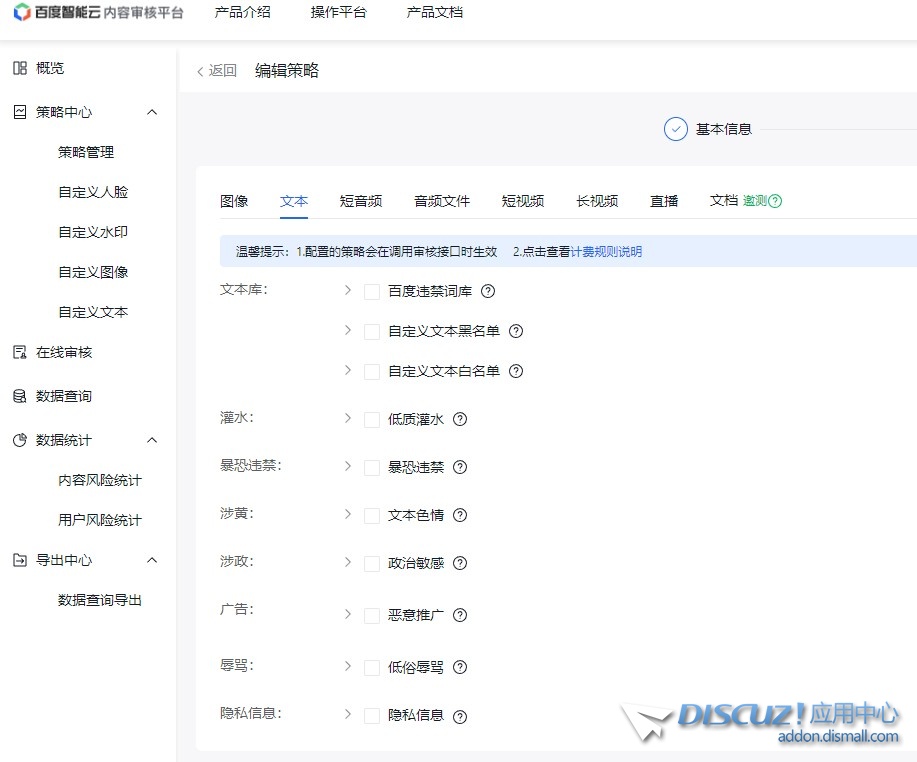Click the help icon beside 百度违禁词库

488,292
